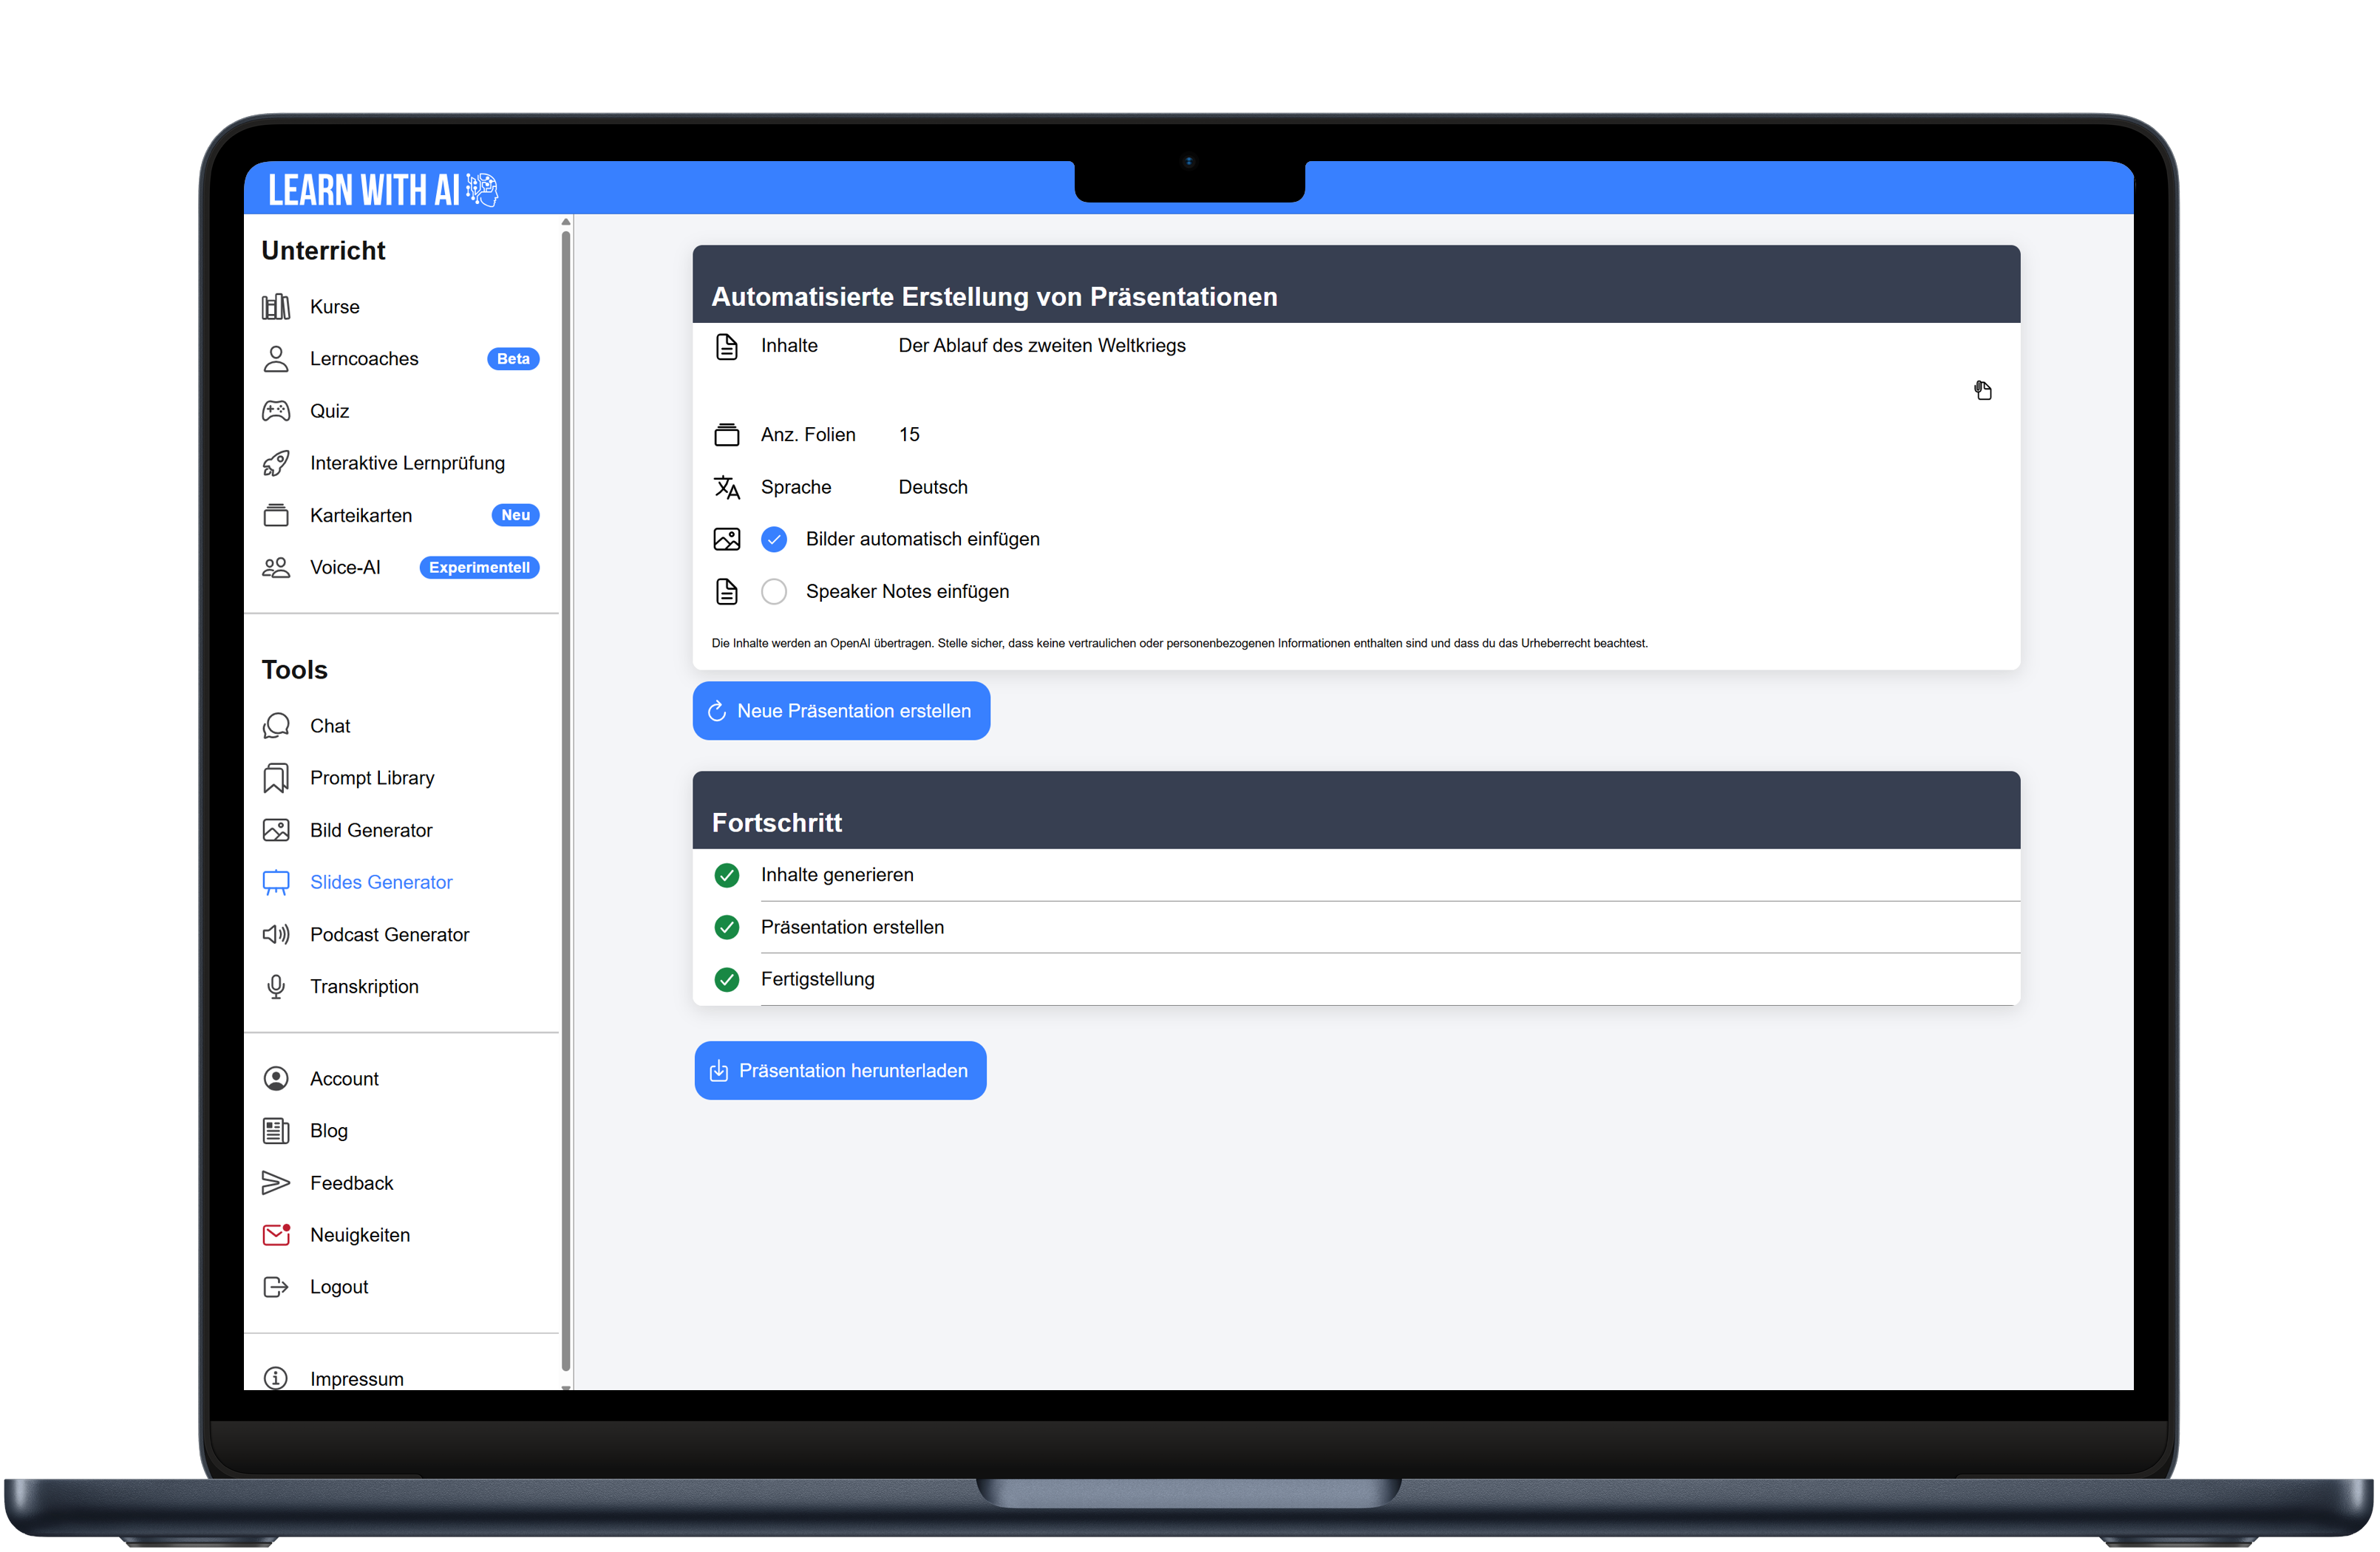2380x1552 pixels.
Task: Open Quiz via gamepad icon
Action: [x=276, y=411]
